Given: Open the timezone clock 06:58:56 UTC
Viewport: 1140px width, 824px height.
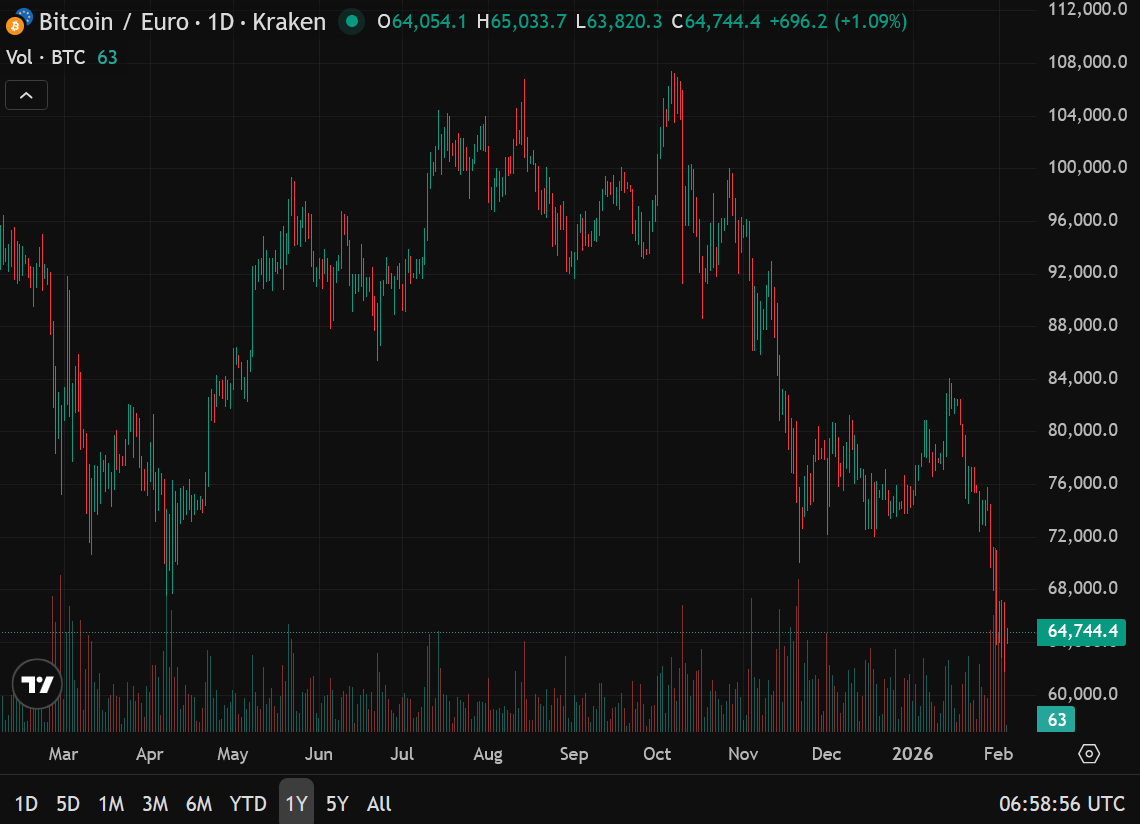Looking at the screenshot, I should 1061,804.
